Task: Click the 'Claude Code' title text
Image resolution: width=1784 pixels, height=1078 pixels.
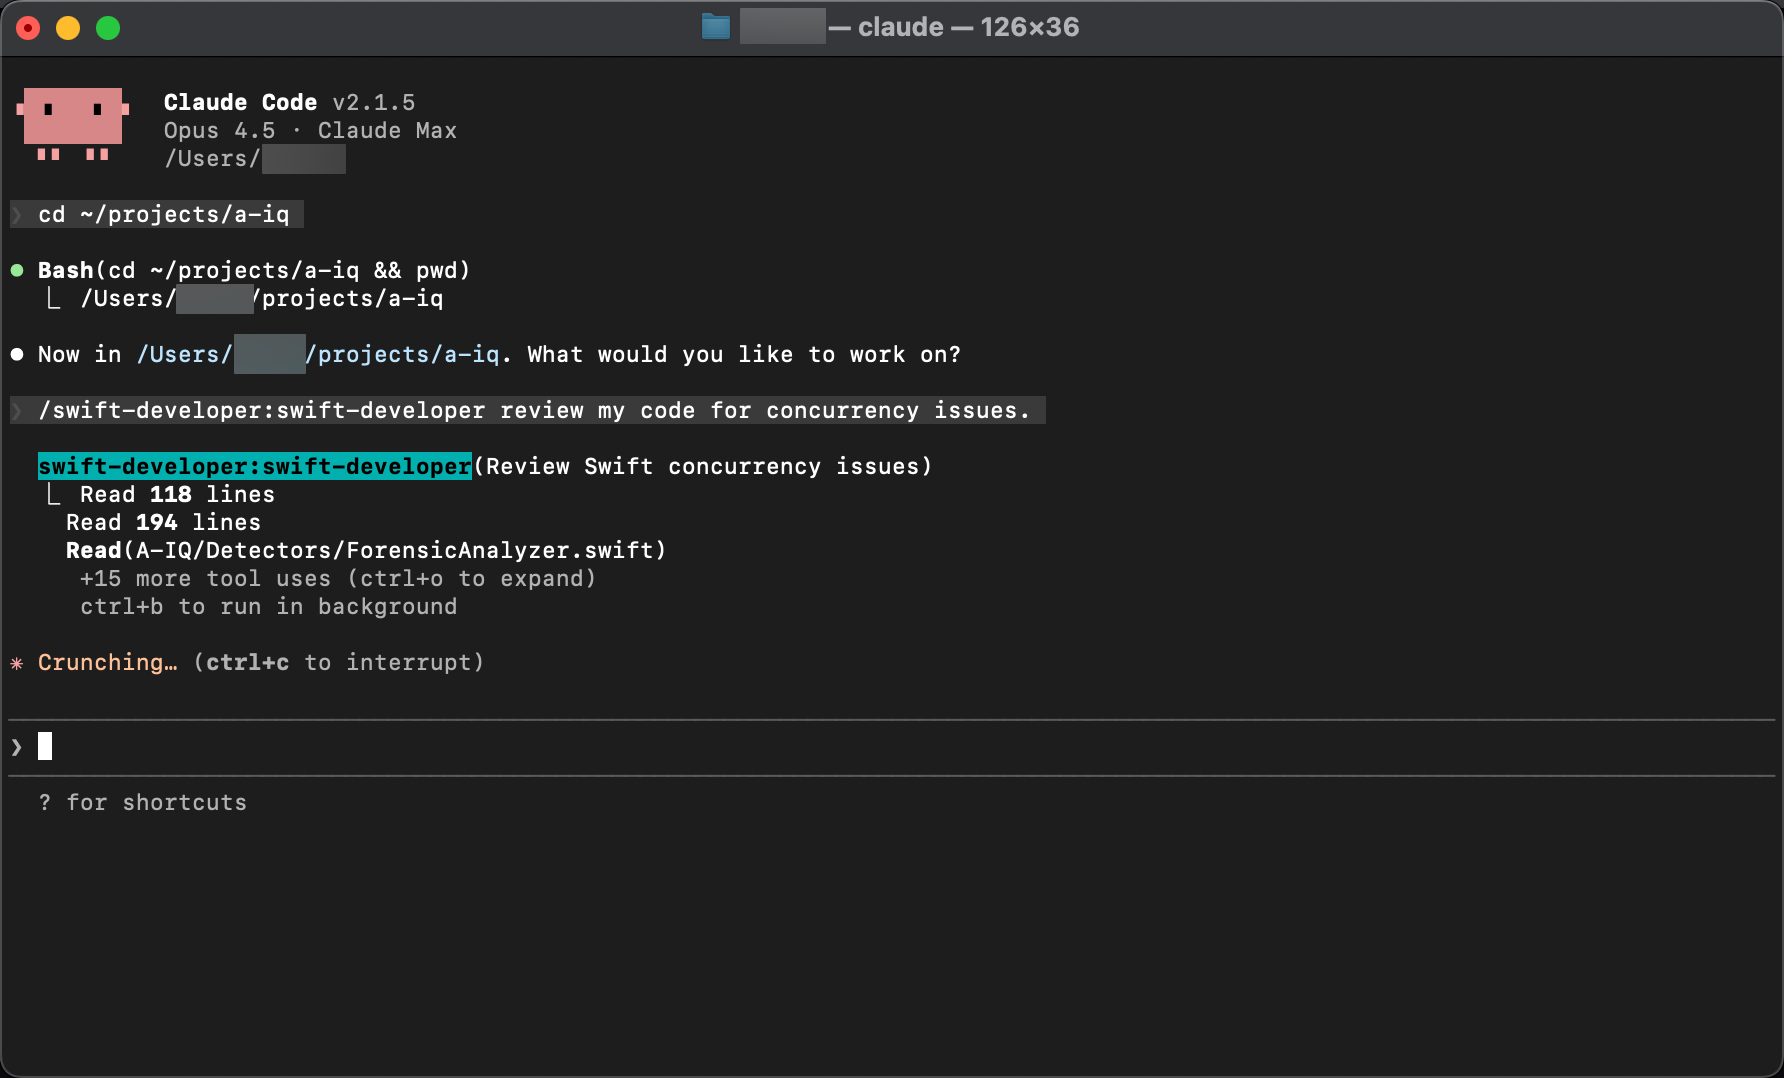Action: tap(240, 103)
